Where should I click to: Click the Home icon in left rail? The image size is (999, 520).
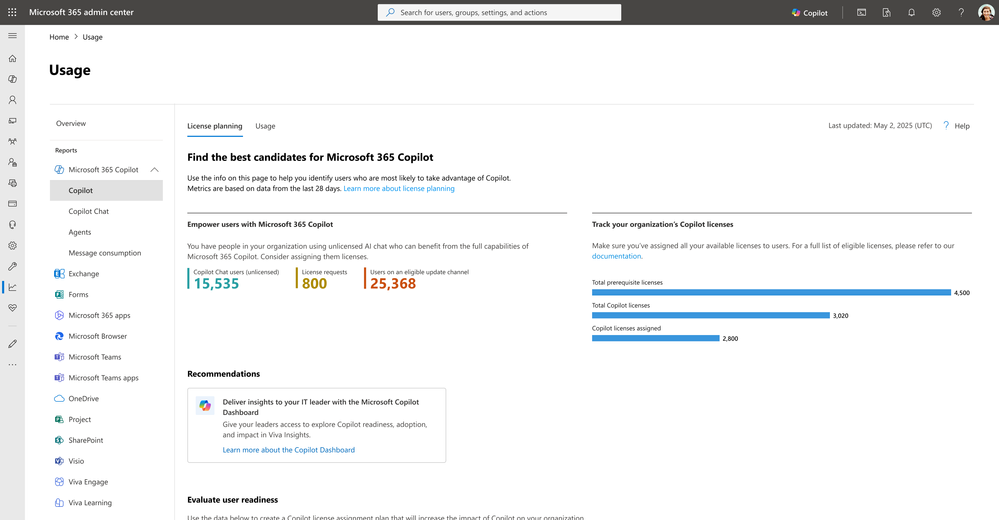tap(12, 58)
